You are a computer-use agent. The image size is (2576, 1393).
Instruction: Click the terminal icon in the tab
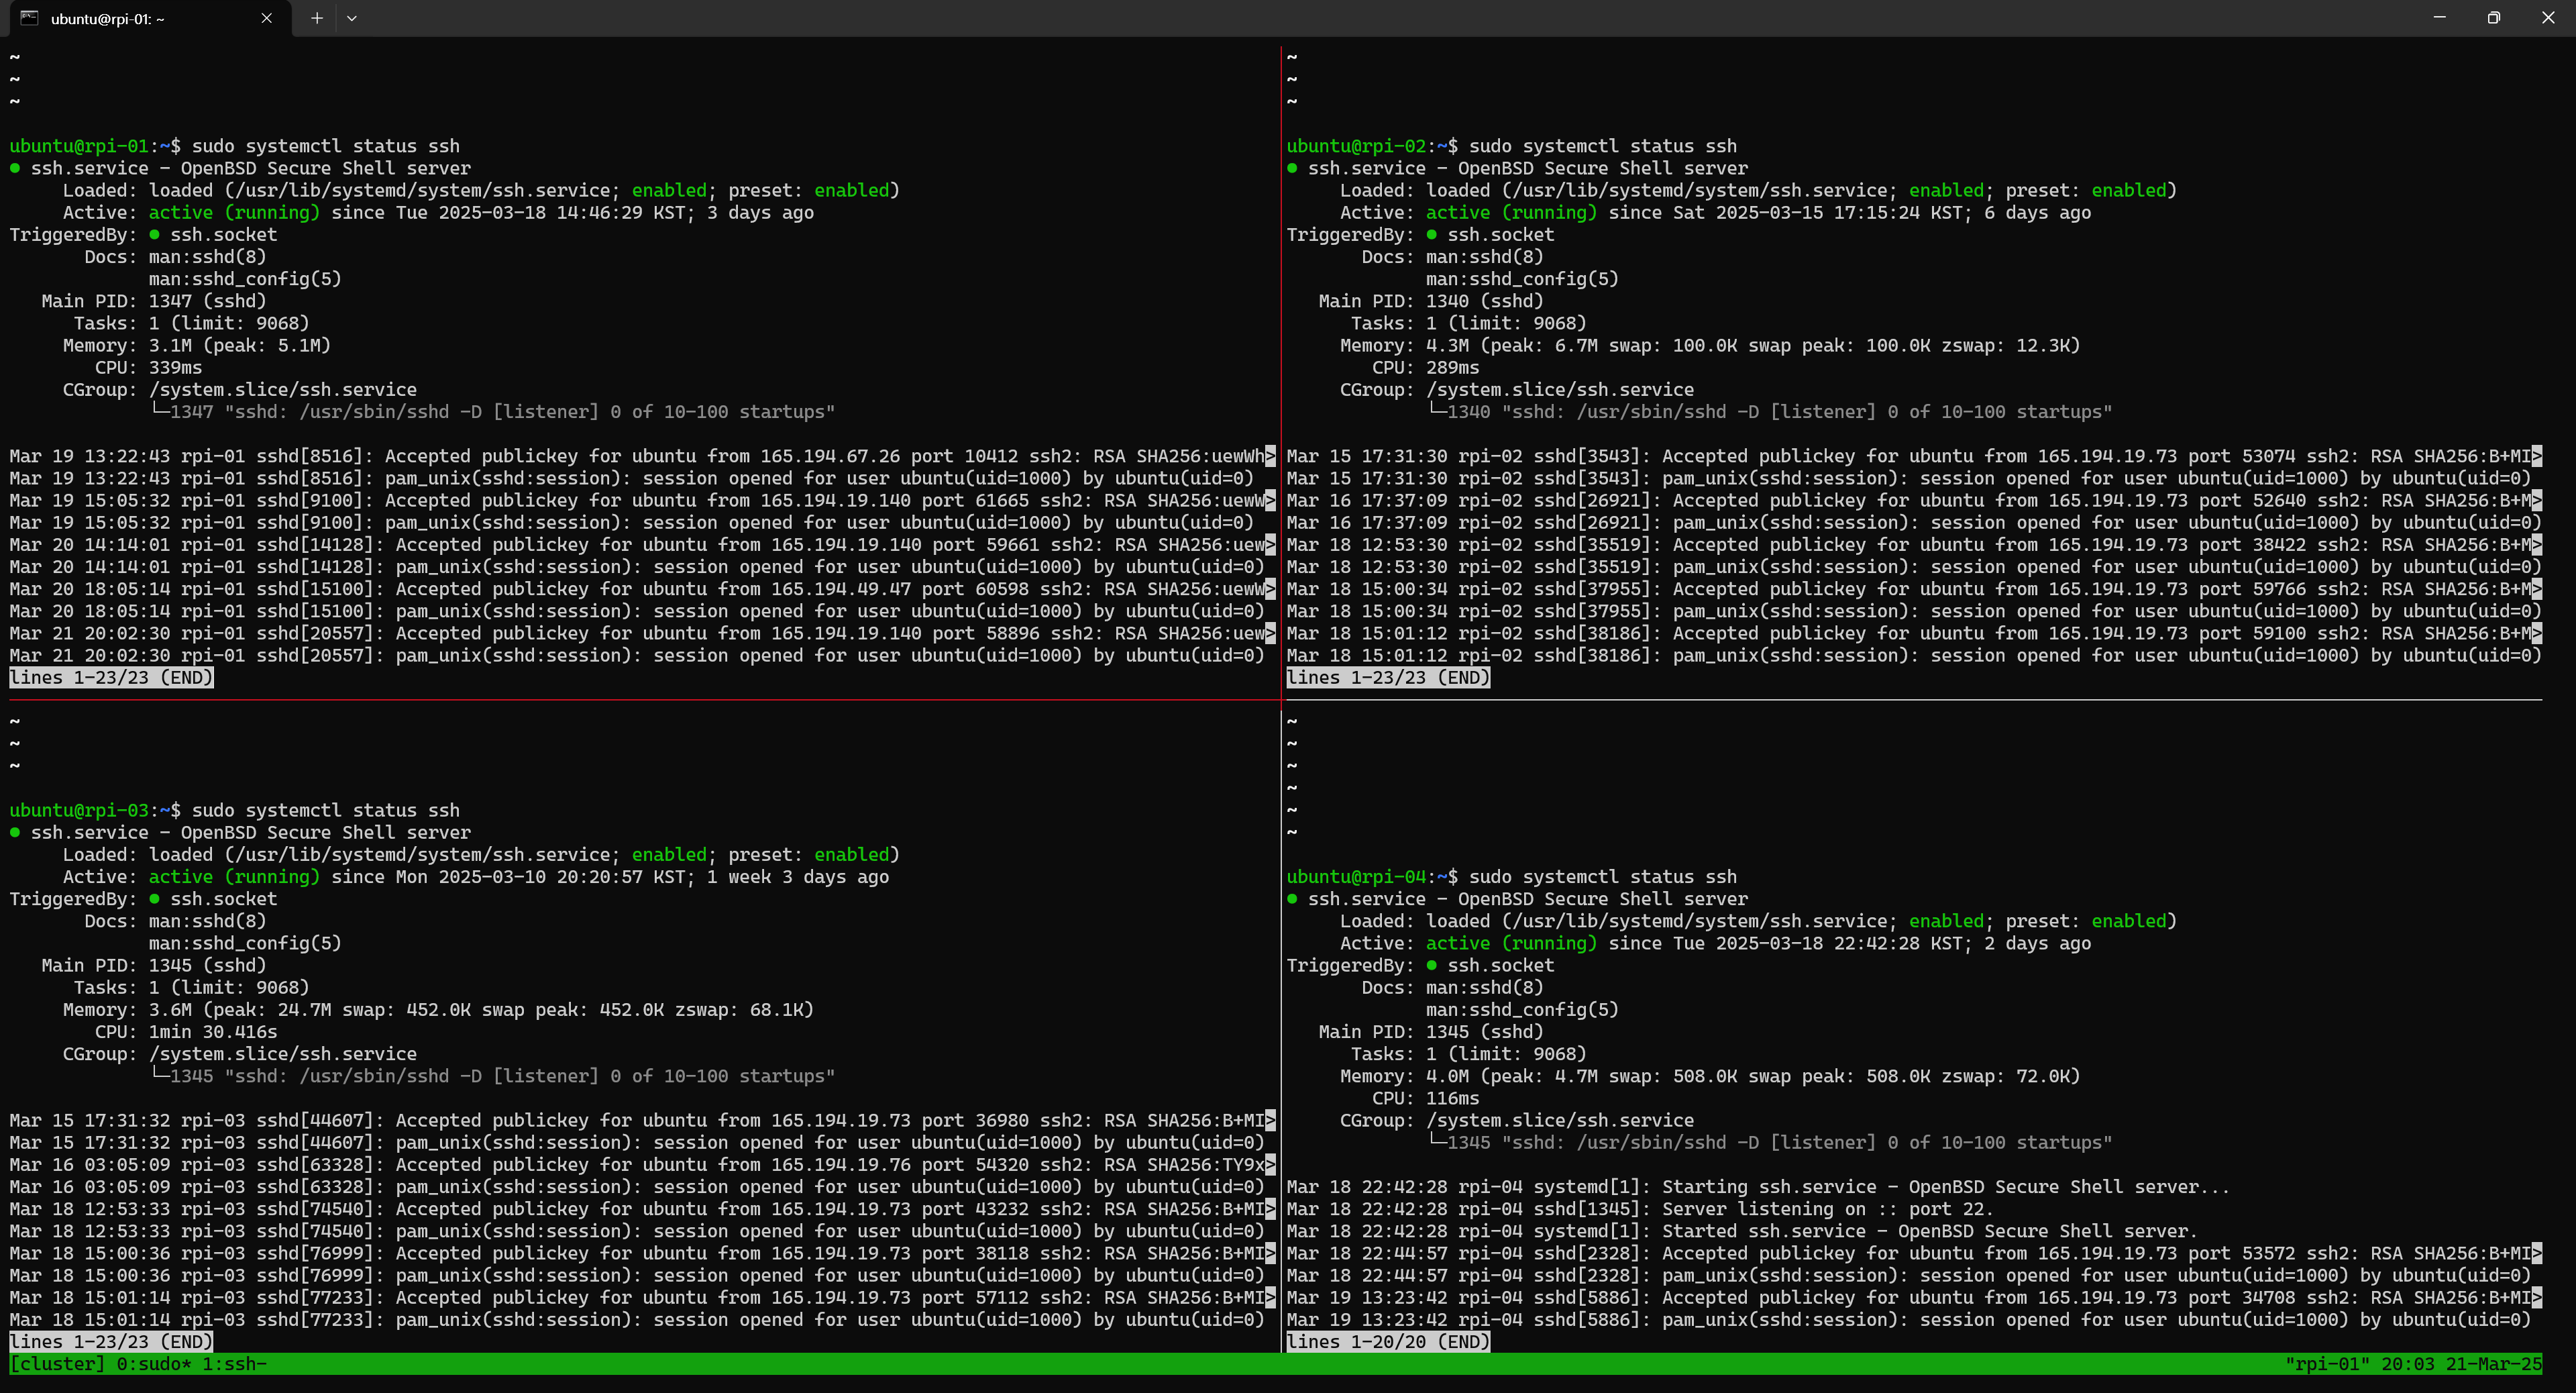(x=30, y=18)
